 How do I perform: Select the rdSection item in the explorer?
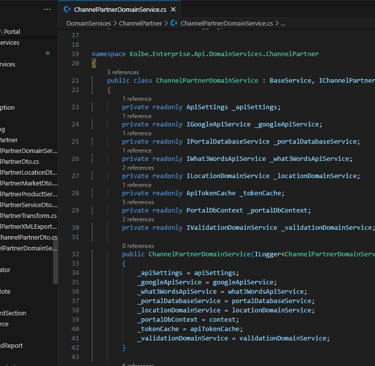pos(13,313)
